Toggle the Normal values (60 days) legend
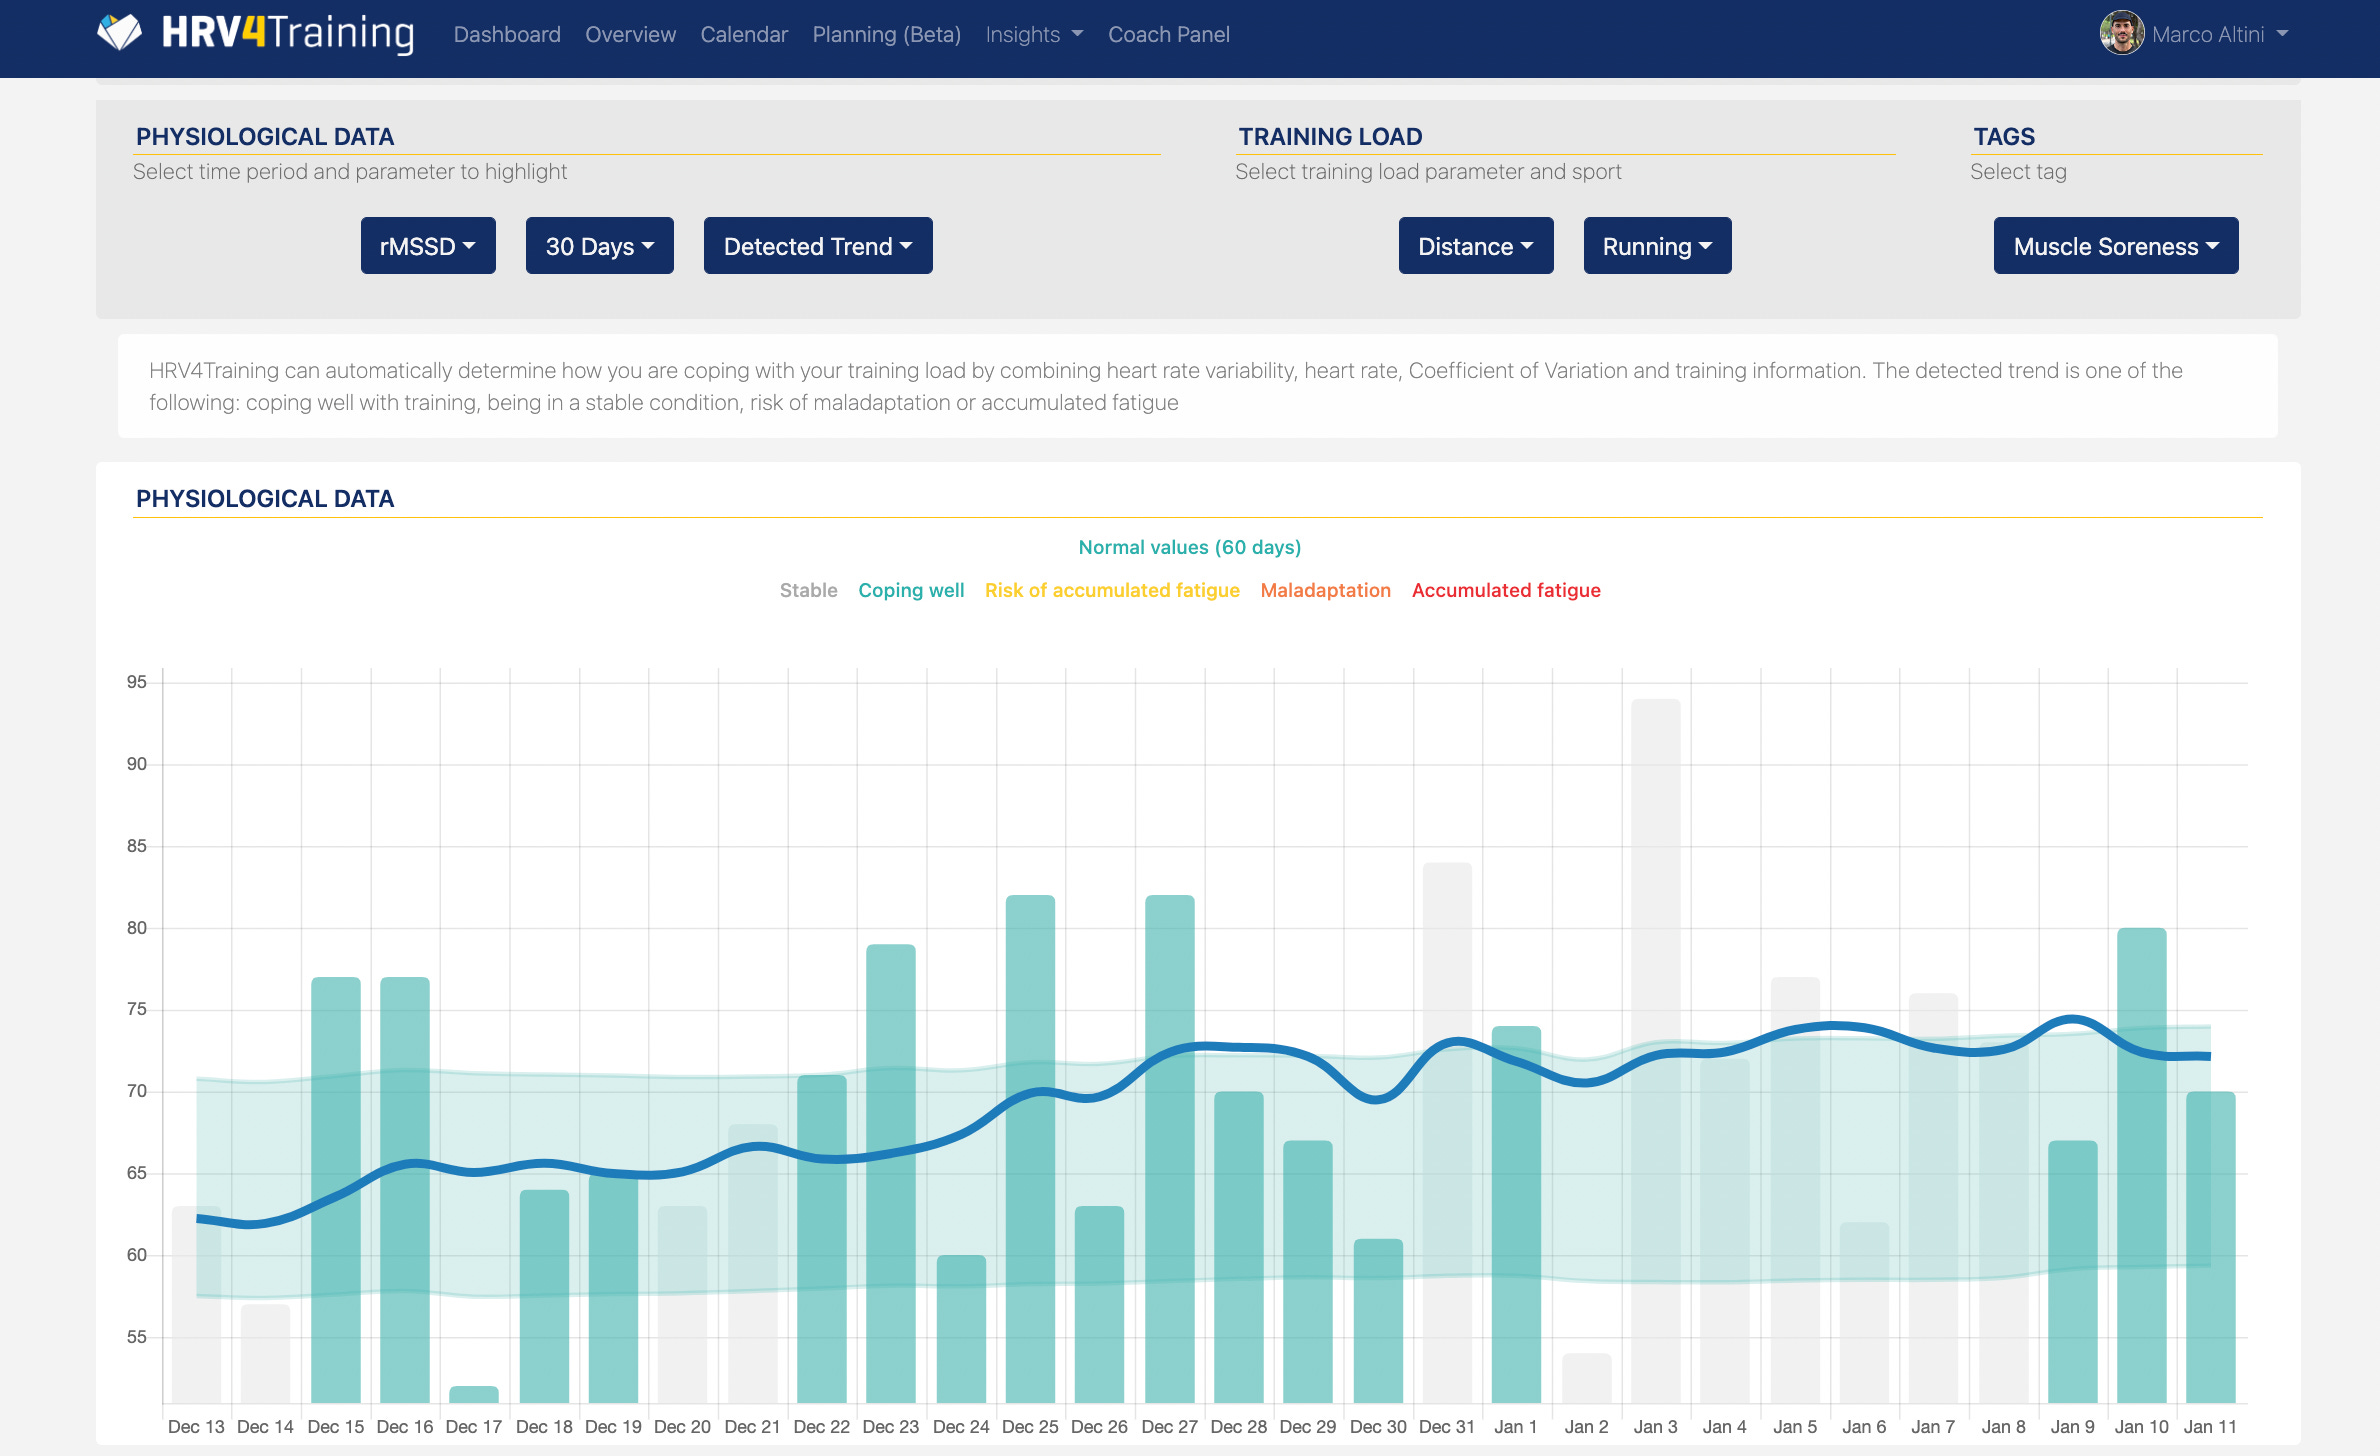The width and height of the screenshot is (2380, 1456). coord(1189,547)
